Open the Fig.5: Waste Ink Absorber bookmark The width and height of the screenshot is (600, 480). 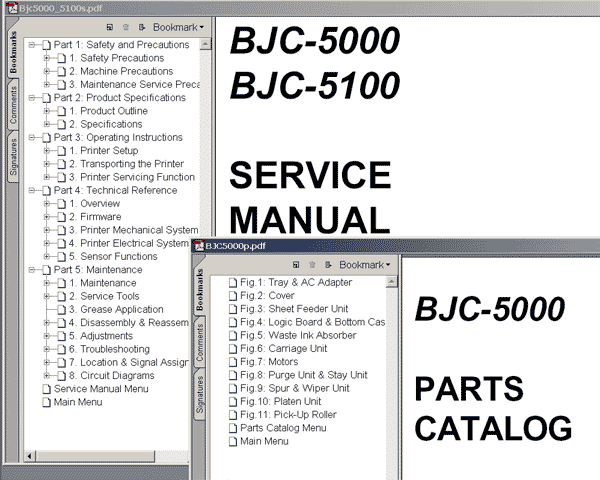pyautogui.click(x=298, y=335)
